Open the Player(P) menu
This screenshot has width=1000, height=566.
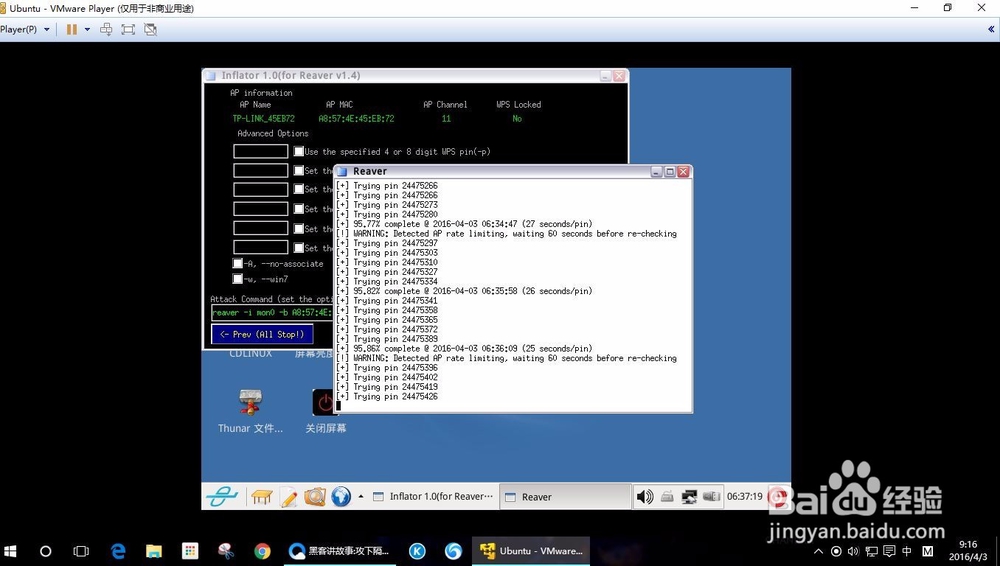pyautogui.click(x=18, y=29)
